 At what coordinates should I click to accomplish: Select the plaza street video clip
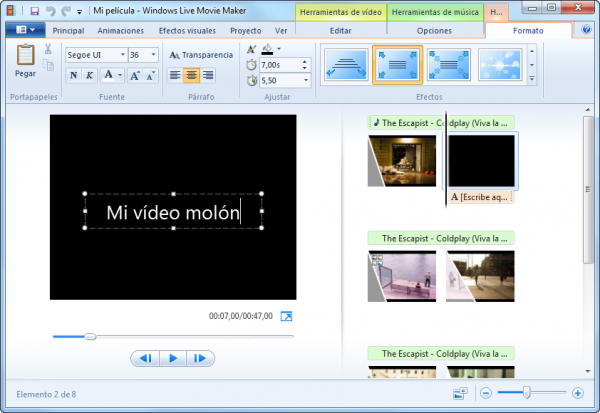pyautogui.click(x=480, y=276)
